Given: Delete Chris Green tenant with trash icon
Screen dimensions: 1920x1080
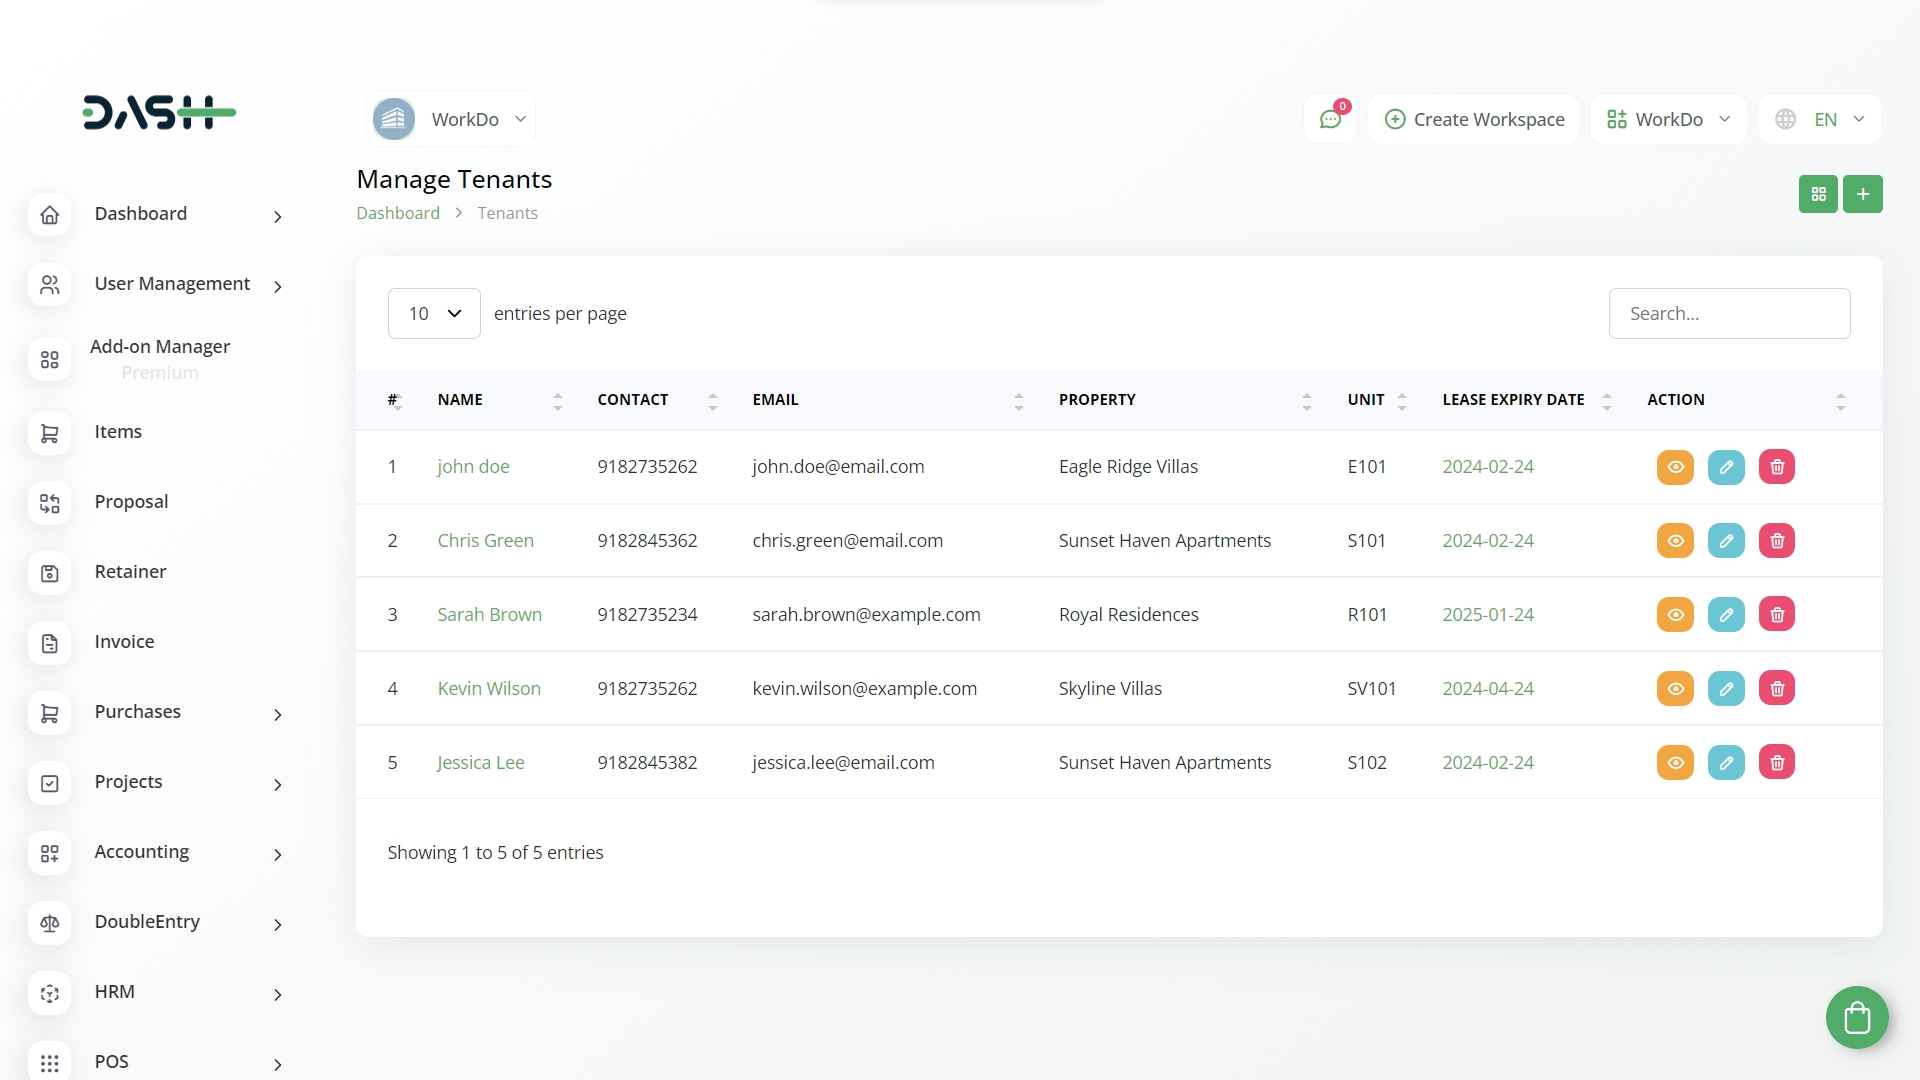Looking at the screenshot, I should click(1777, 541).
